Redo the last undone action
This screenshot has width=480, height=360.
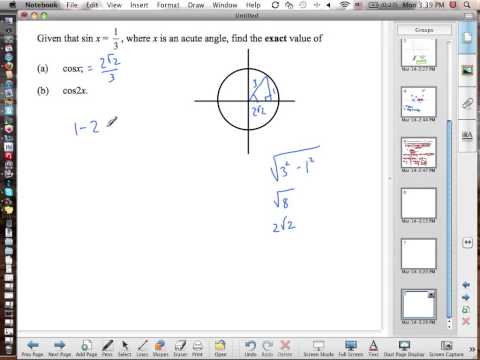[x=267, y=348]
